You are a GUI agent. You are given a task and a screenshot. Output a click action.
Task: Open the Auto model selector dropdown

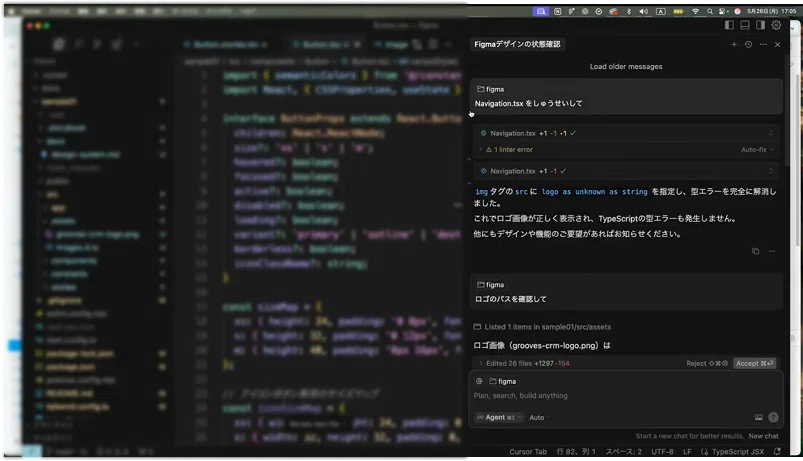coord(539,417)
